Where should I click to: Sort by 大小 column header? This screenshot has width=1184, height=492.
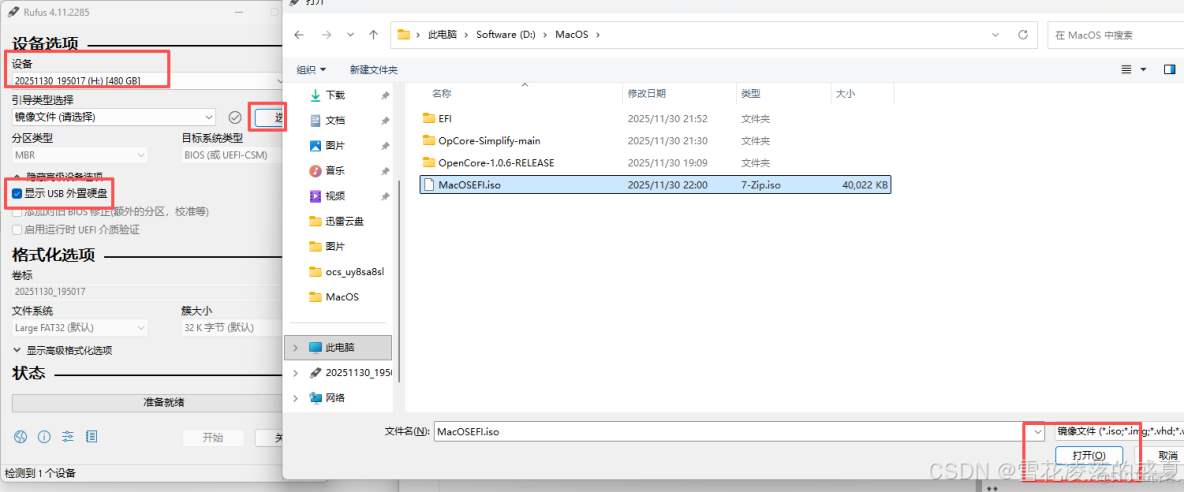coord(845,94)
